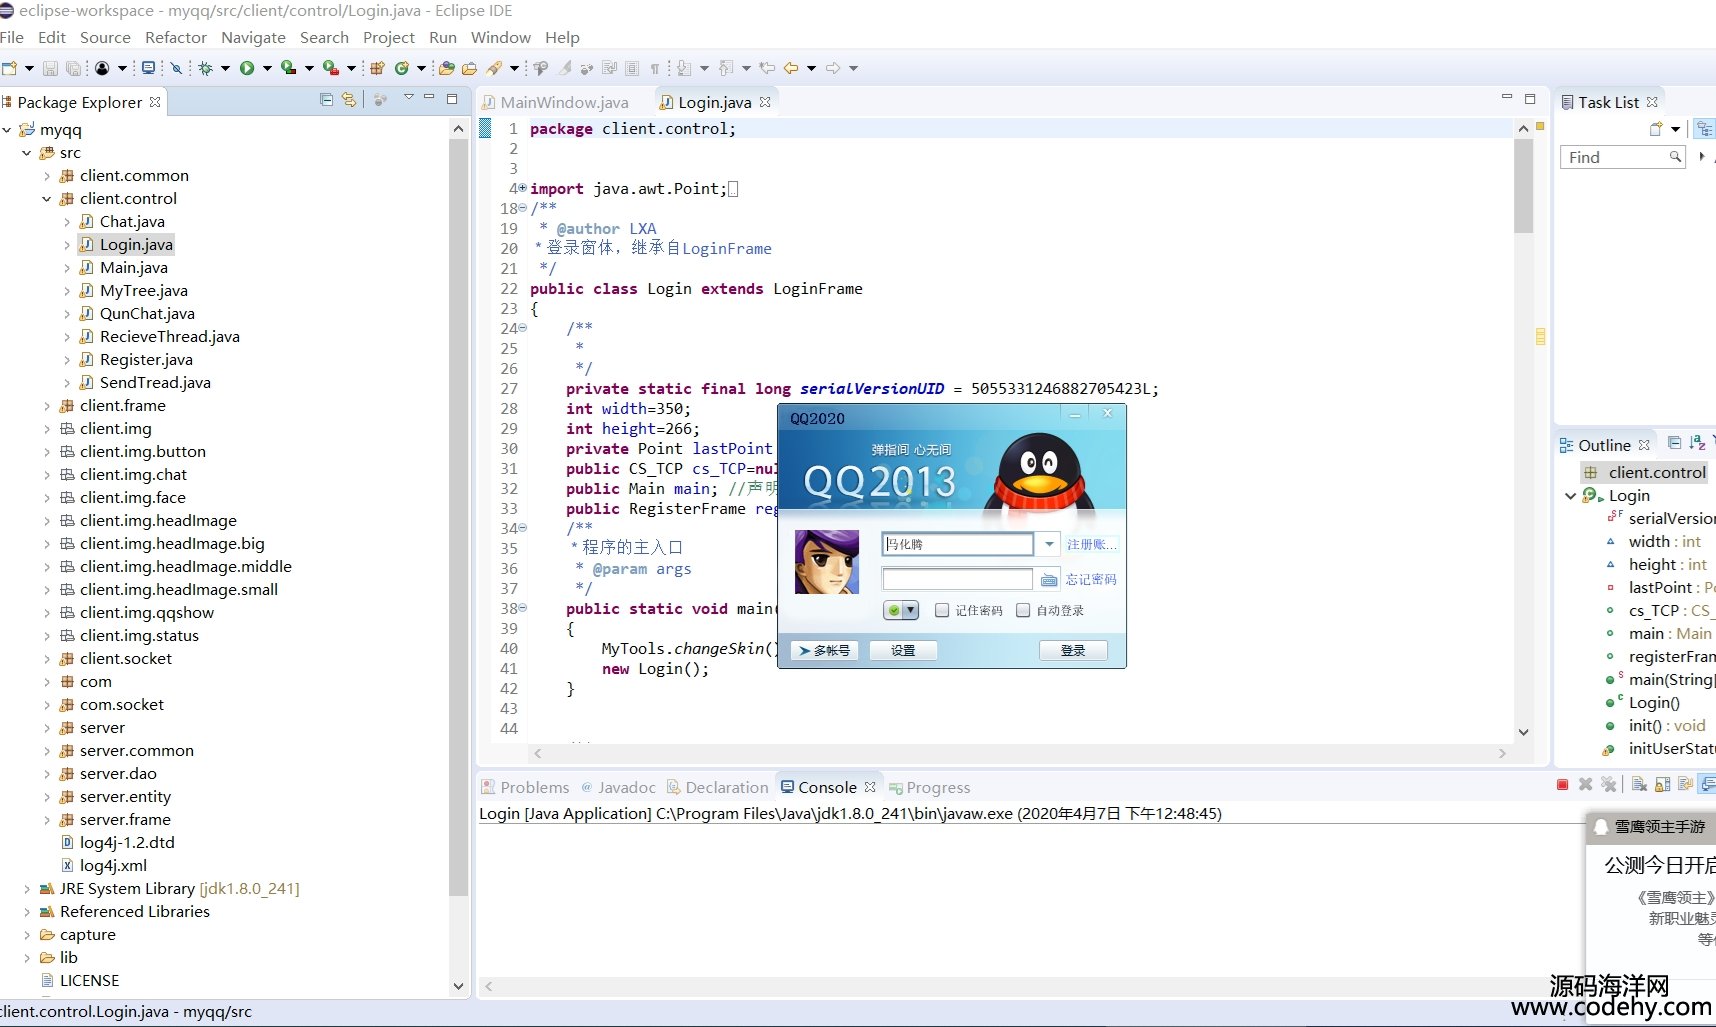The width and height of the screenshot is (1716, 1027).
Task: Toggle the 自动登录 checkbox
Action: click(x=1022, y=610)
